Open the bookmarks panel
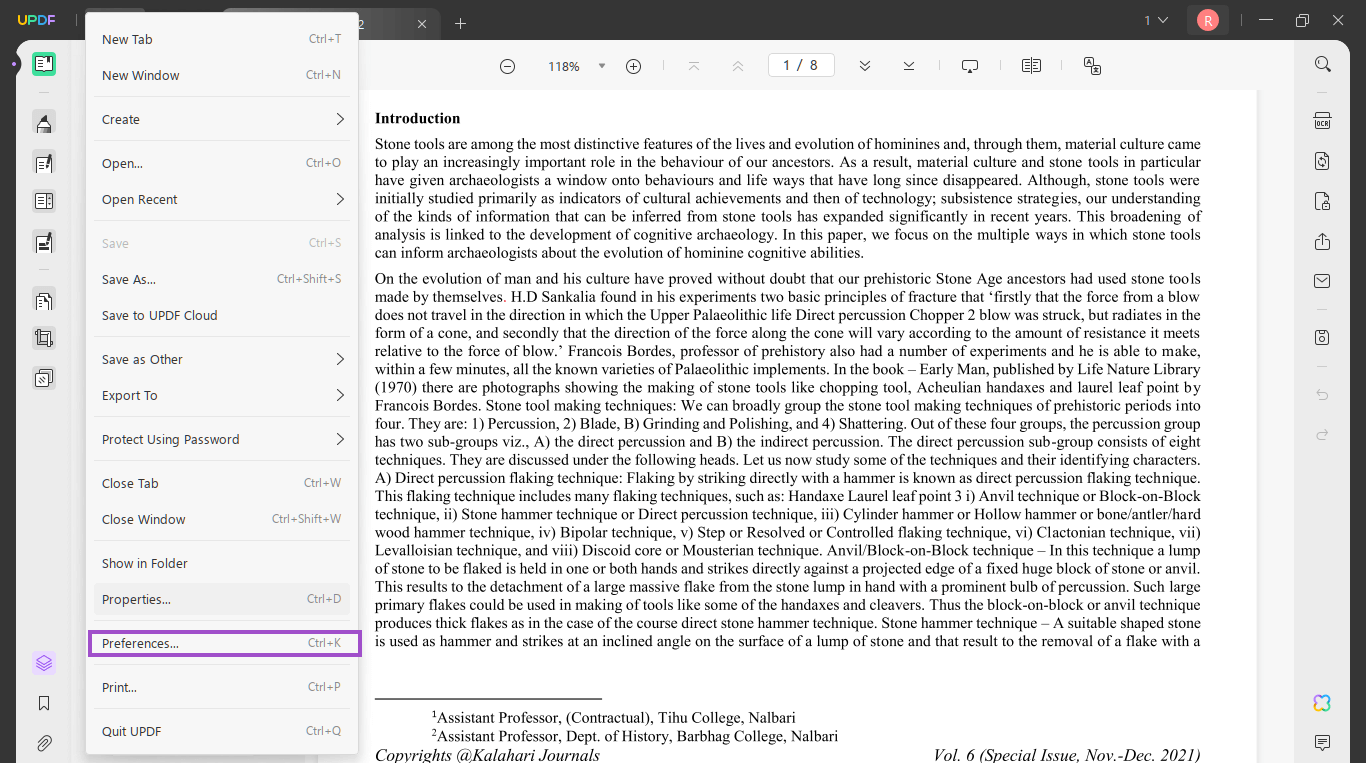 44,703
